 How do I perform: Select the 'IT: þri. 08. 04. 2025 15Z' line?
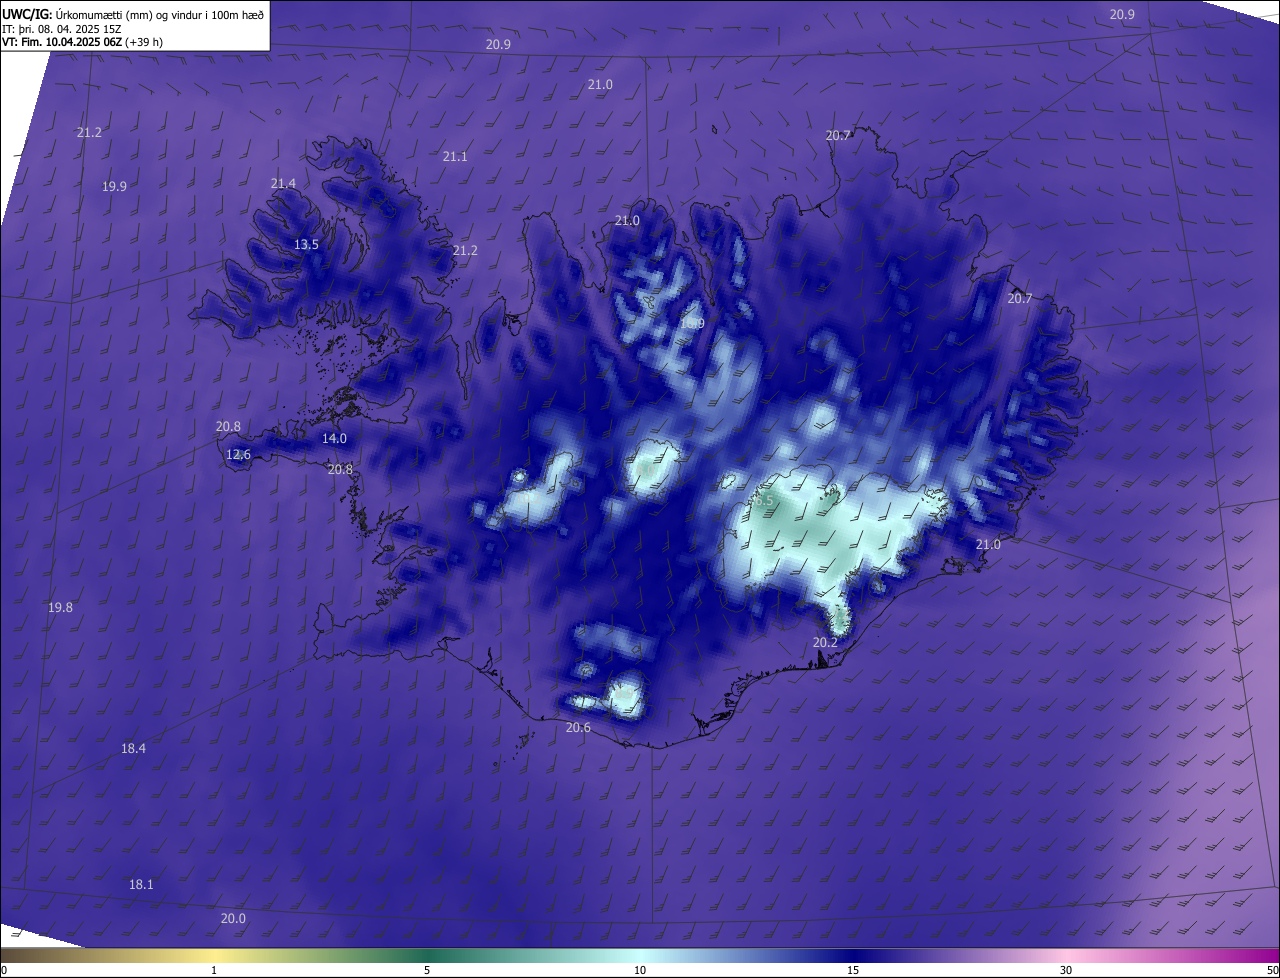pos(62,29)
